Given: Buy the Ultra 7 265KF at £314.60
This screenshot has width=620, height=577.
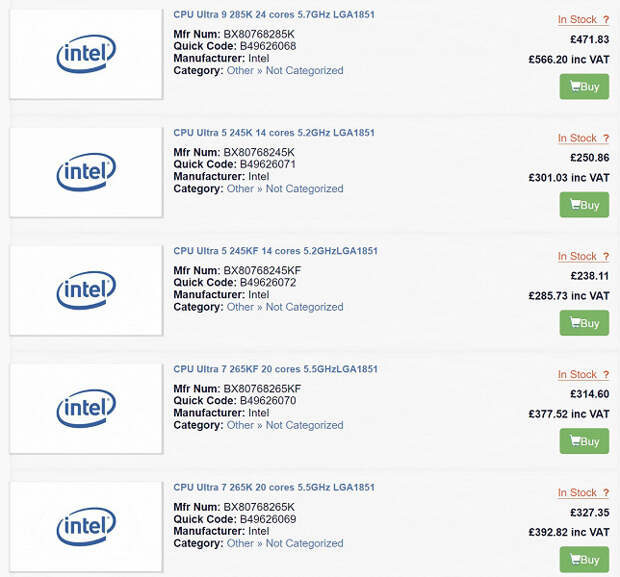Looking at the screenshot, I should coord(584,441).
